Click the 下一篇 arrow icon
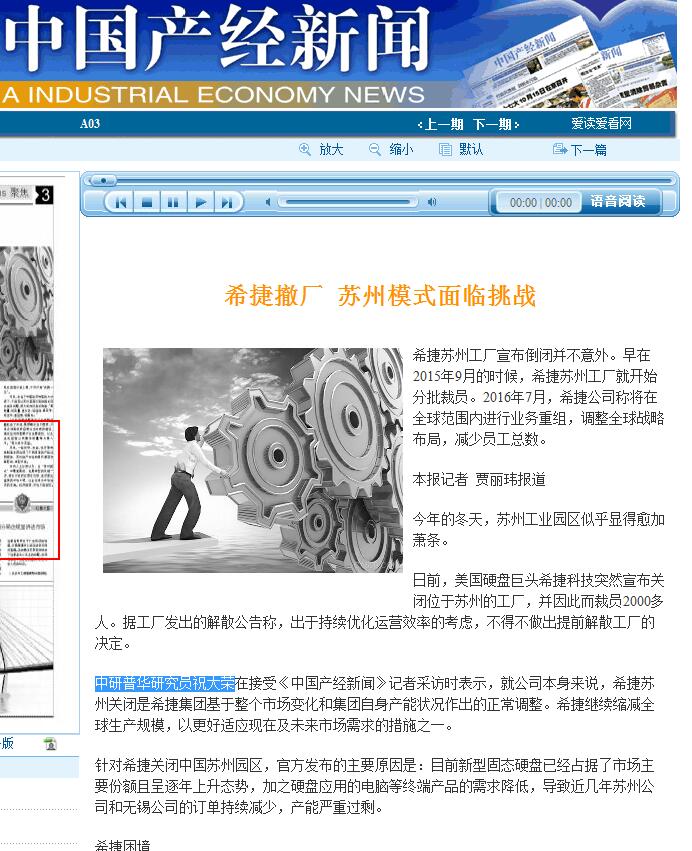The width and height of the screenshot is (692, 851). (x=560, y=149)
